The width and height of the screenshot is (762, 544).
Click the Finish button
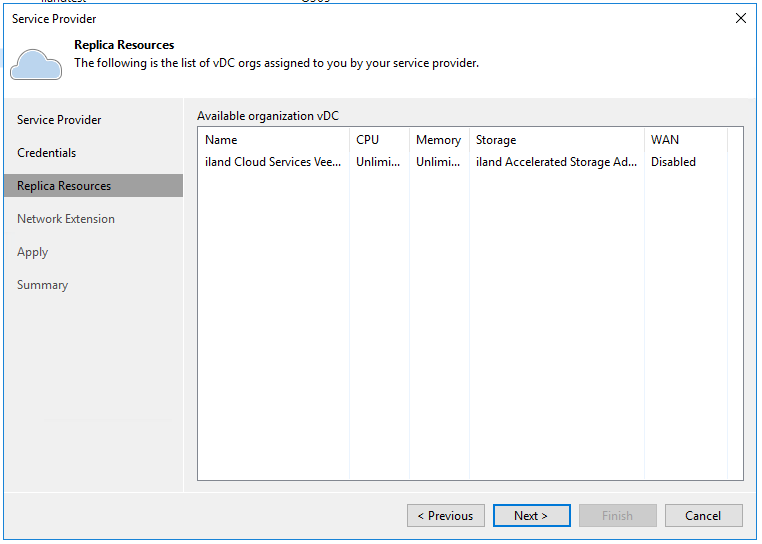coord(617,516)
